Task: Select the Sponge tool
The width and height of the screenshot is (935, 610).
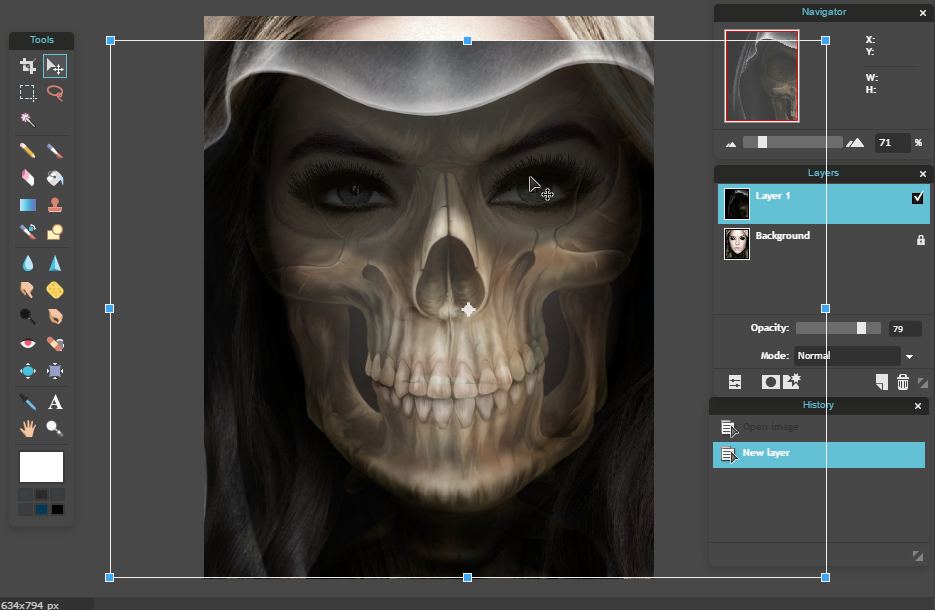Action: pos(55,290)
